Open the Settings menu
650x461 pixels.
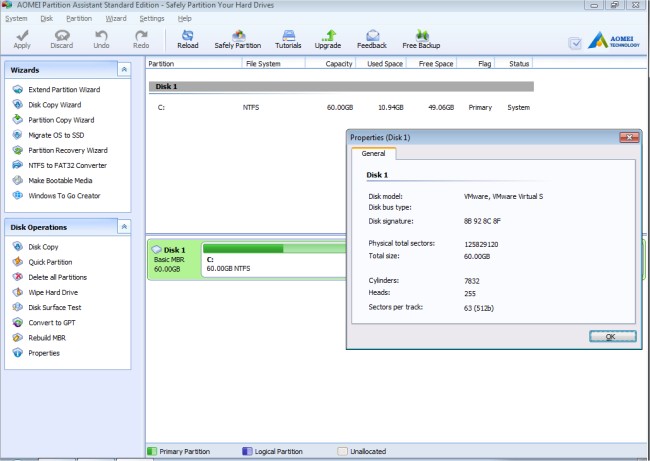(152, 19)
